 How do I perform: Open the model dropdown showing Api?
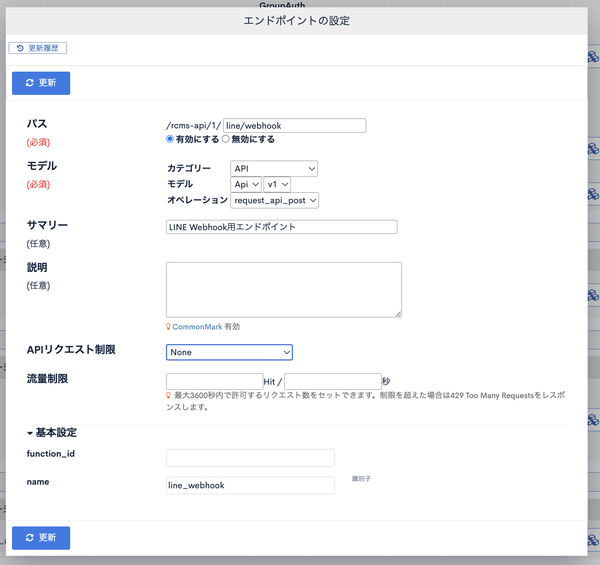[246, 184]
